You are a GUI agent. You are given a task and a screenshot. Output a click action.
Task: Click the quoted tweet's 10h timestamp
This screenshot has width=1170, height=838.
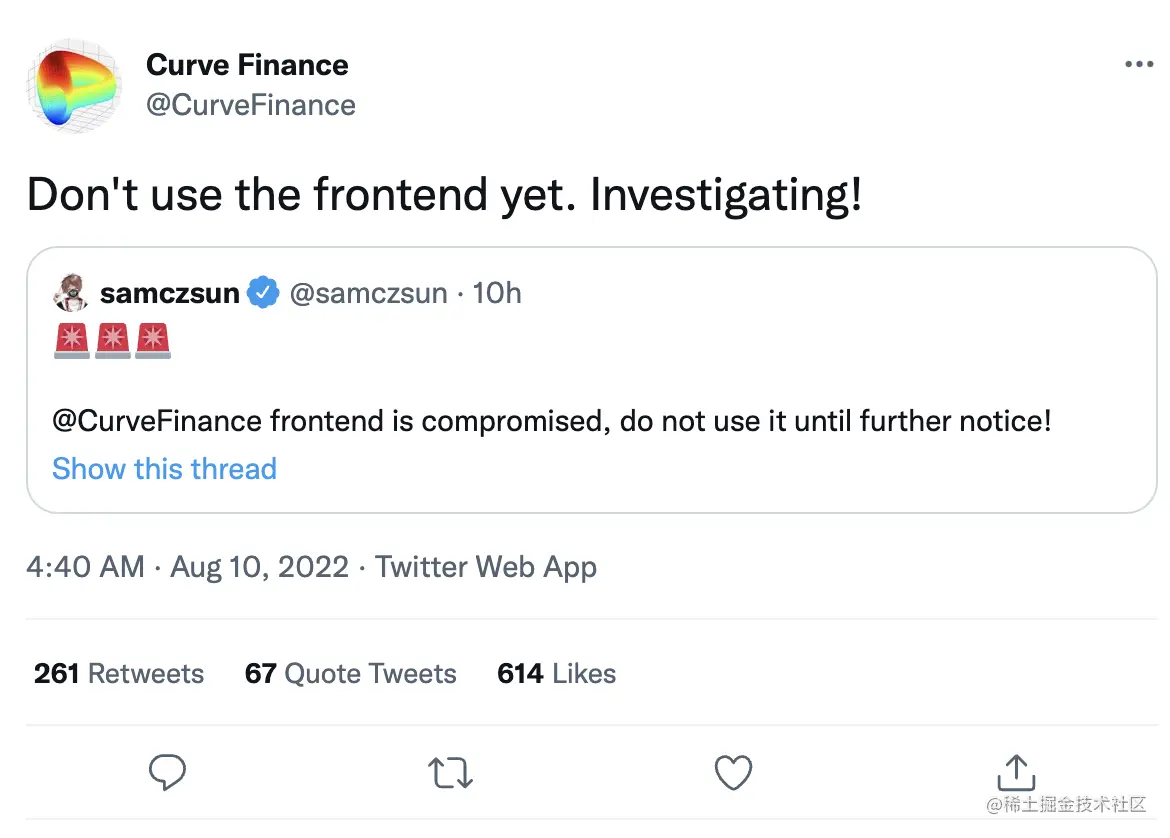497,293
